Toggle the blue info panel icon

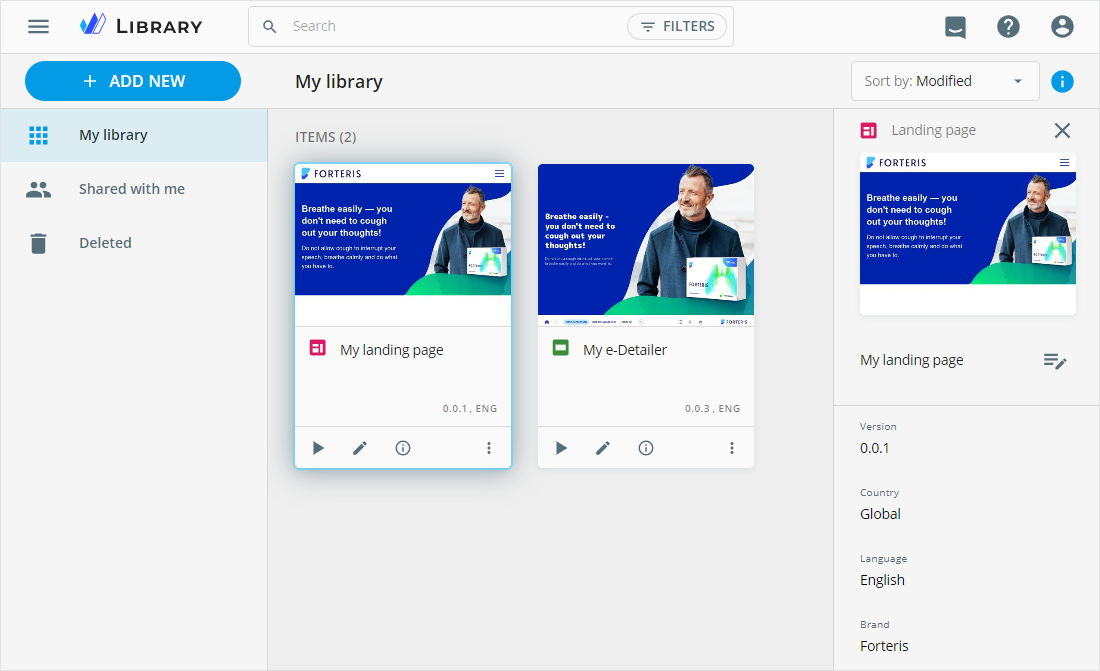[x=1062, y=82]
